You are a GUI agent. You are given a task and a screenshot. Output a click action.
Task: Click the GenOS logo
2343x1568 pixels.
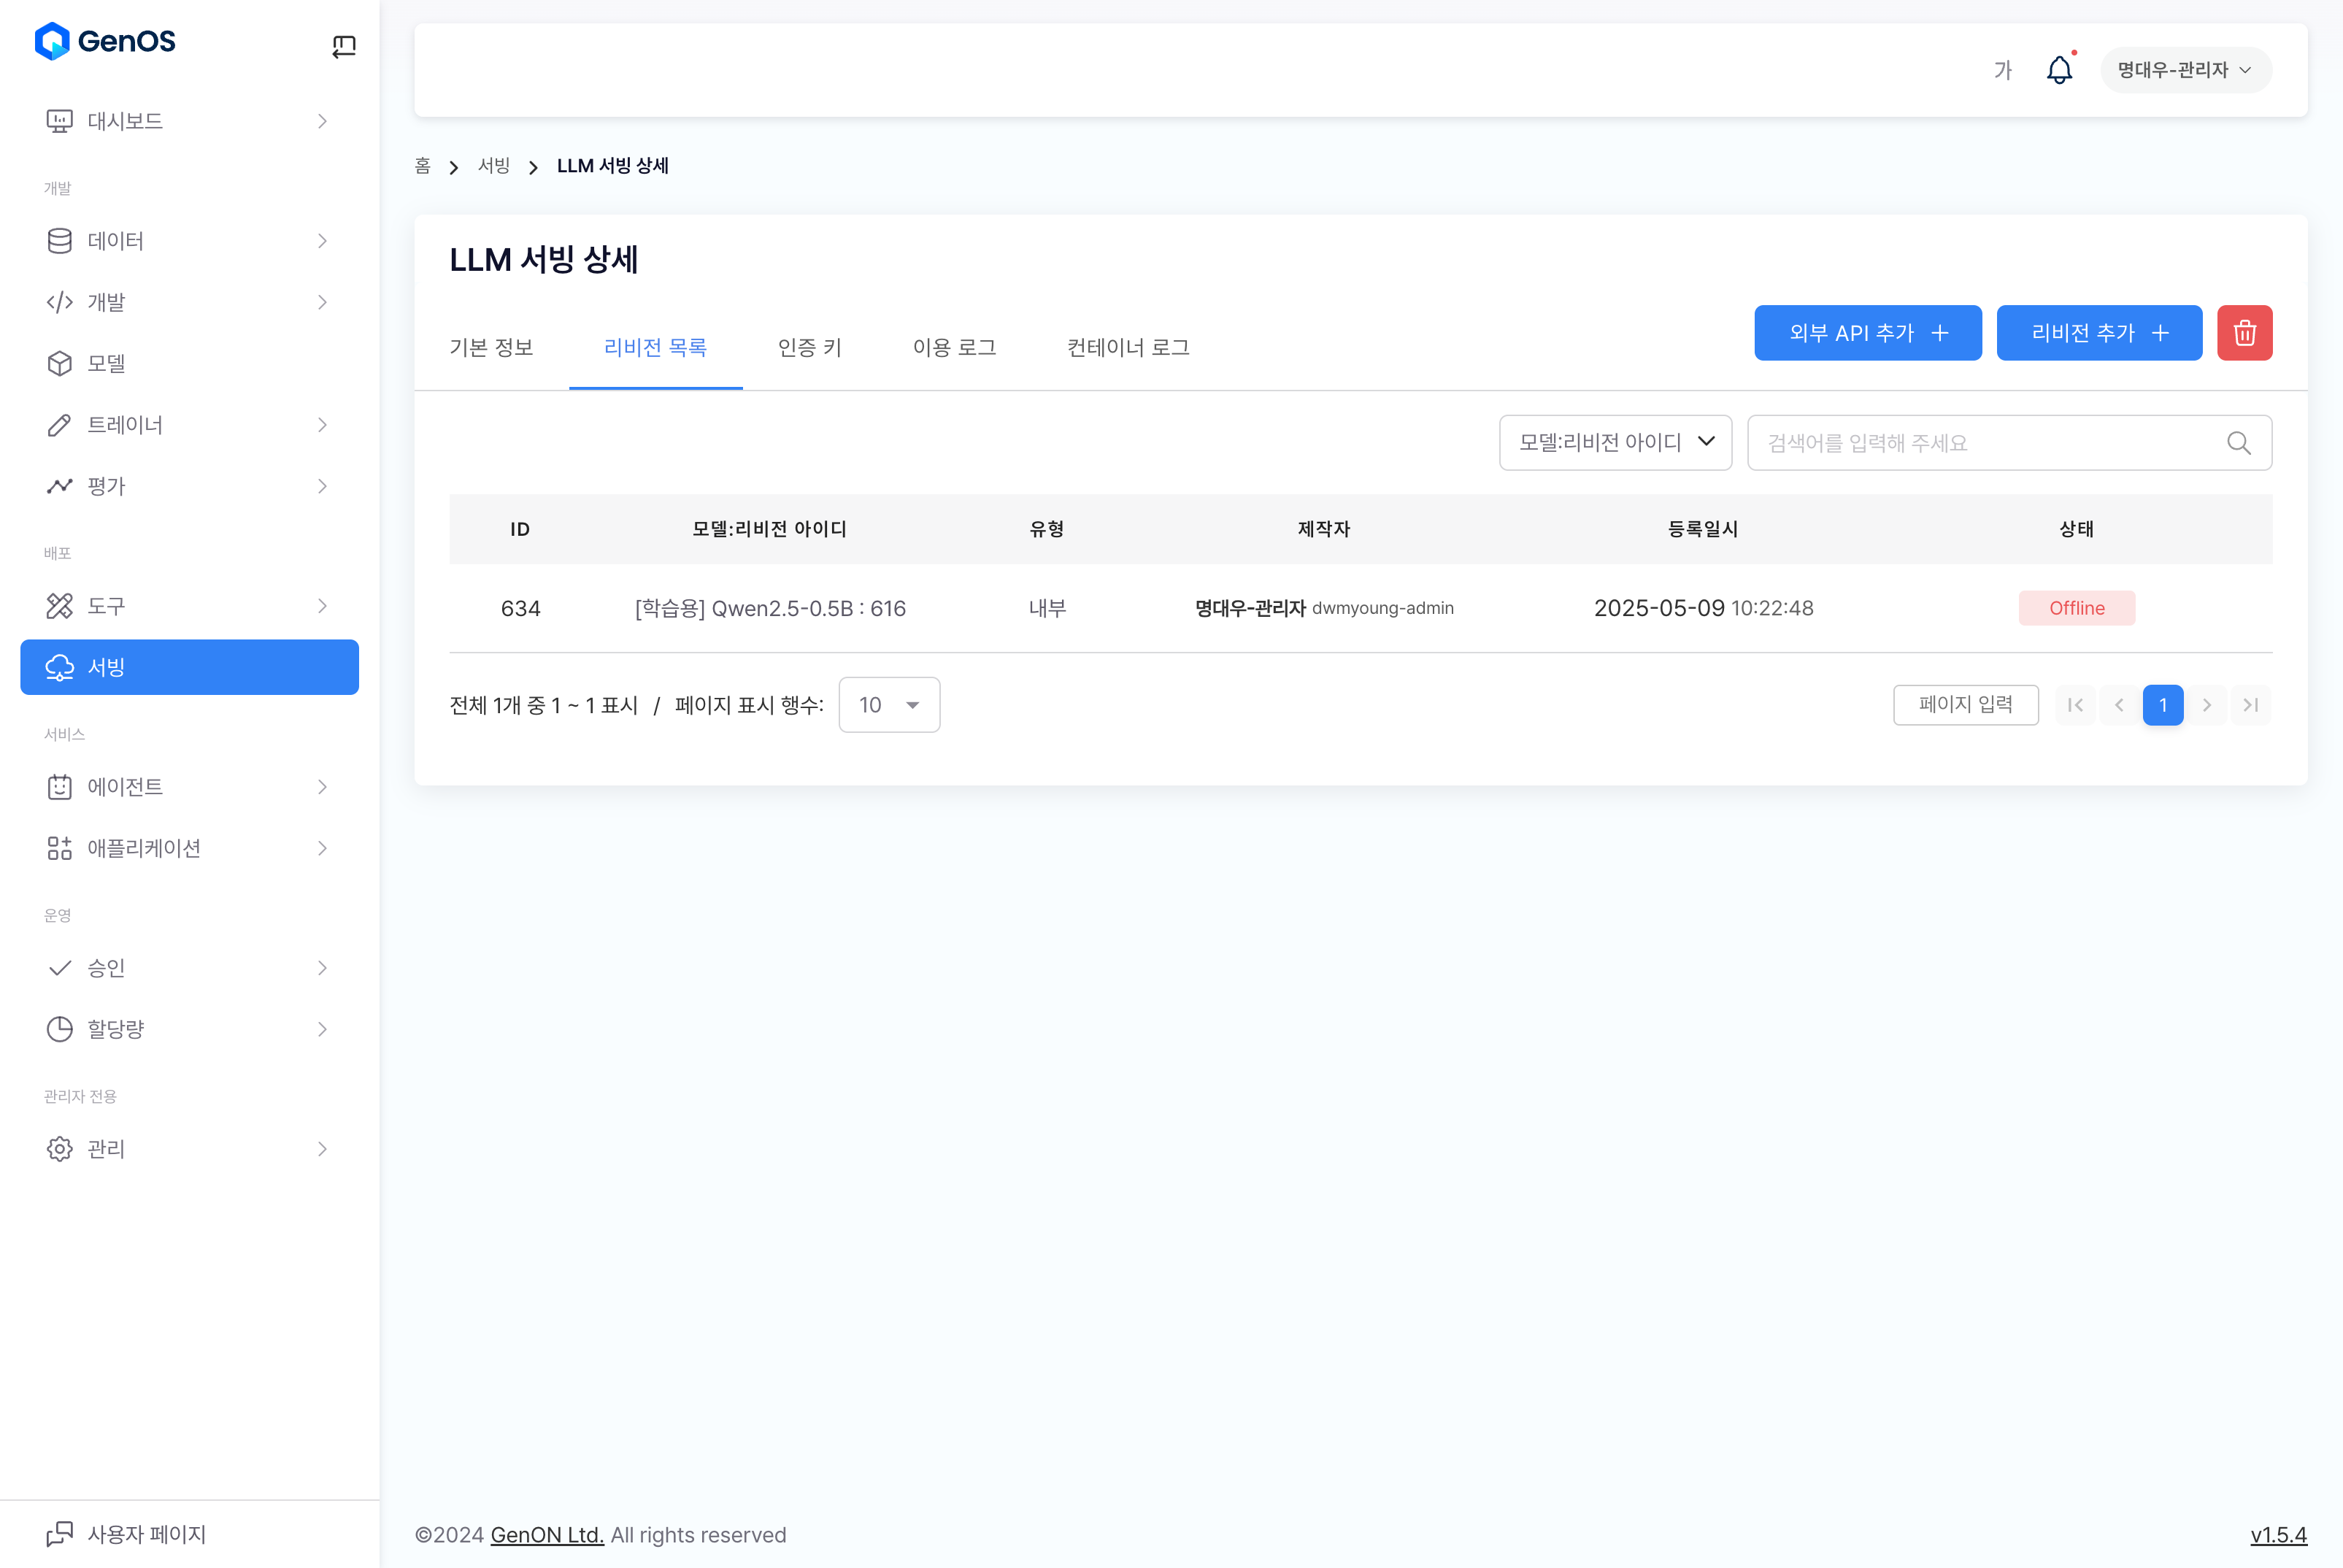tap(105, 41)
